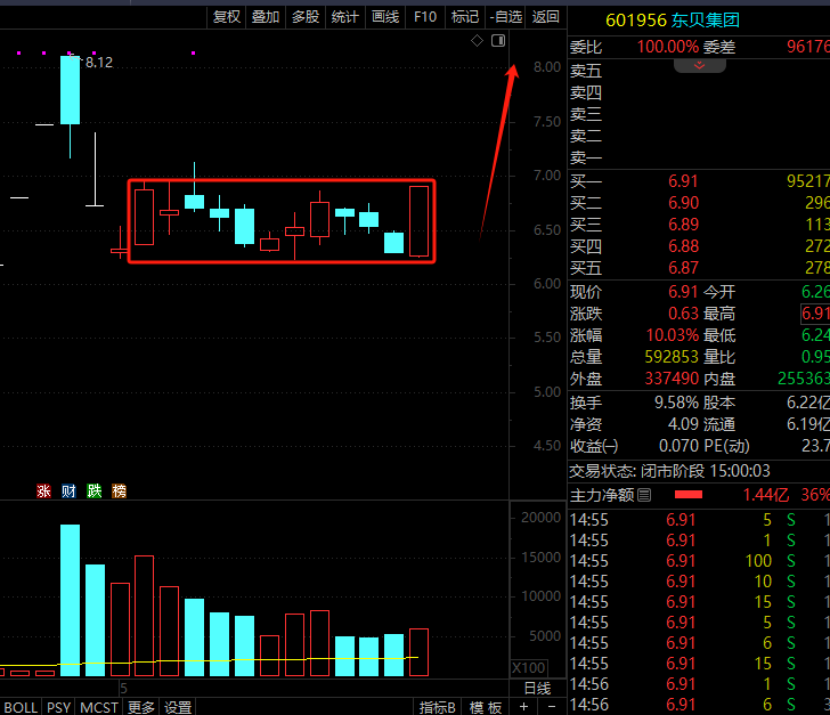Click 外盘 value 337490
The height and width of the screenshot is (715, 830).
coord(671,379)
